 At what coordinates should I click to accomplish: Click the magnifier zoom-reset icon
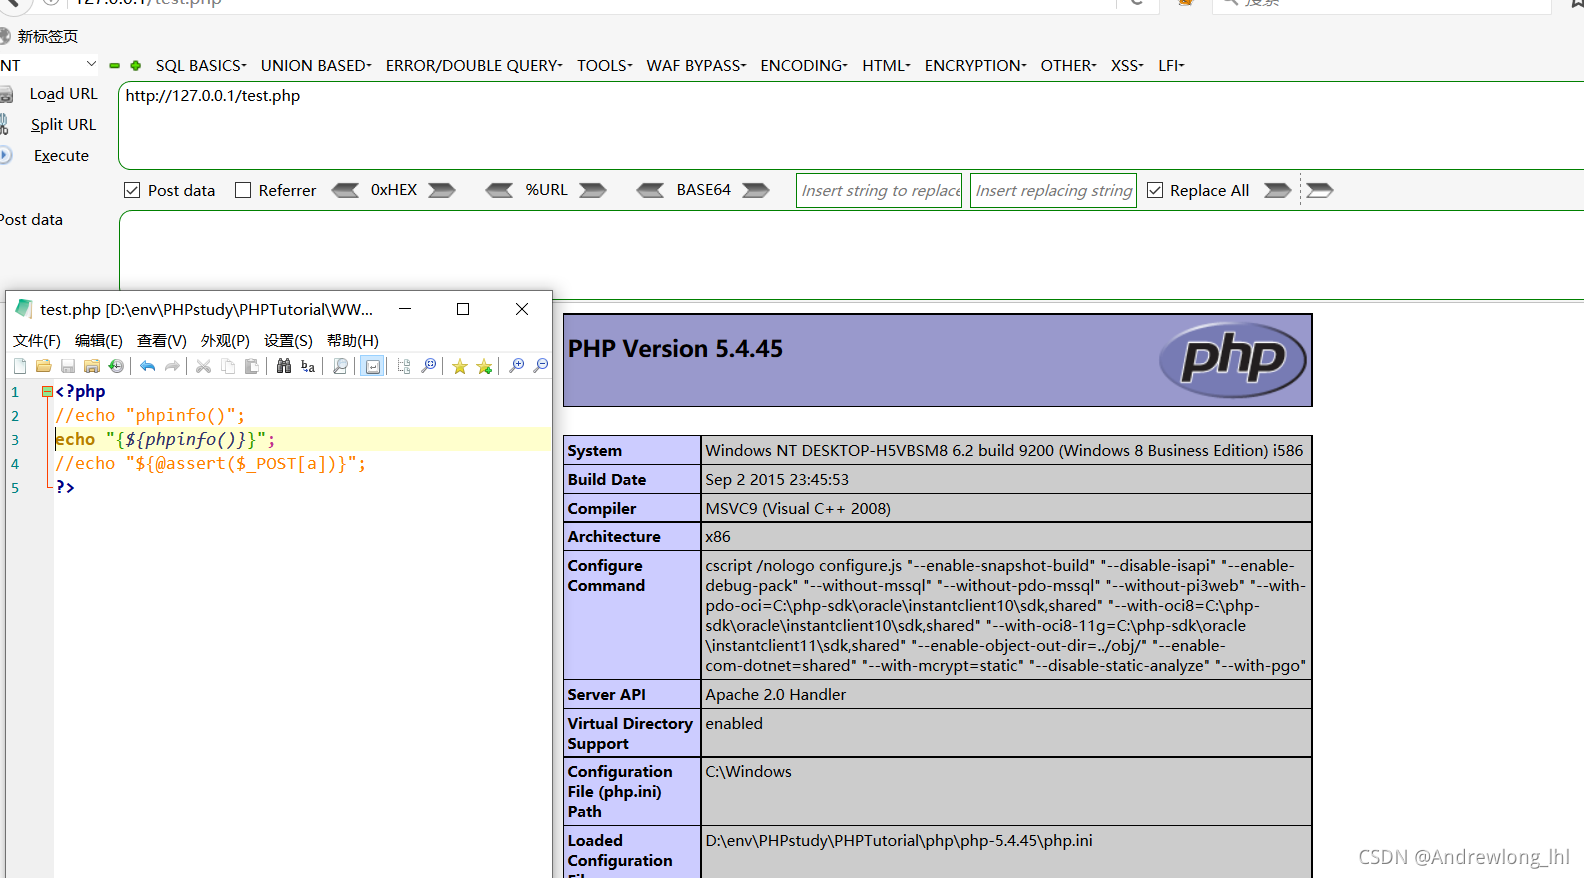[428, 366]
